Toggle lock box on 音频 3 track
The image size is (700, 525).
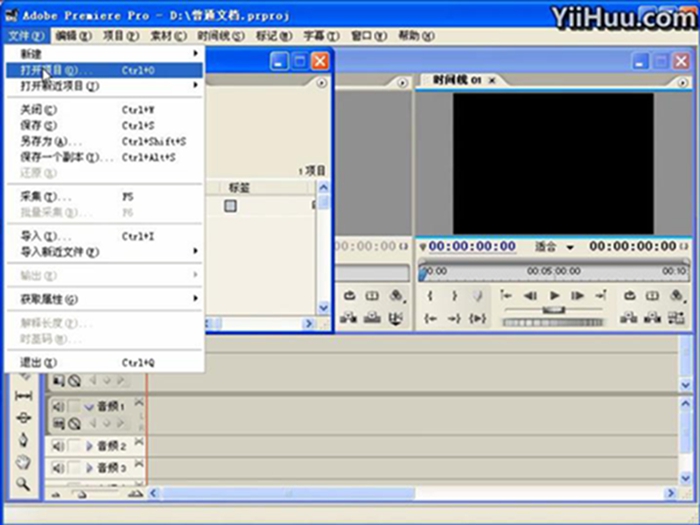pos(74,468)
